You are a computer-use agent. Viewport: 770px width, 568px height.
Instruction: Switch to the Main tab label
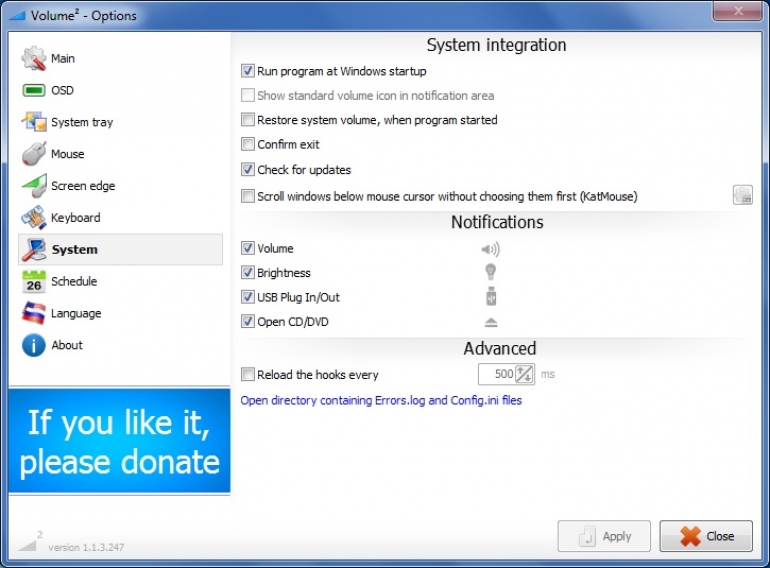pos(63,58)
